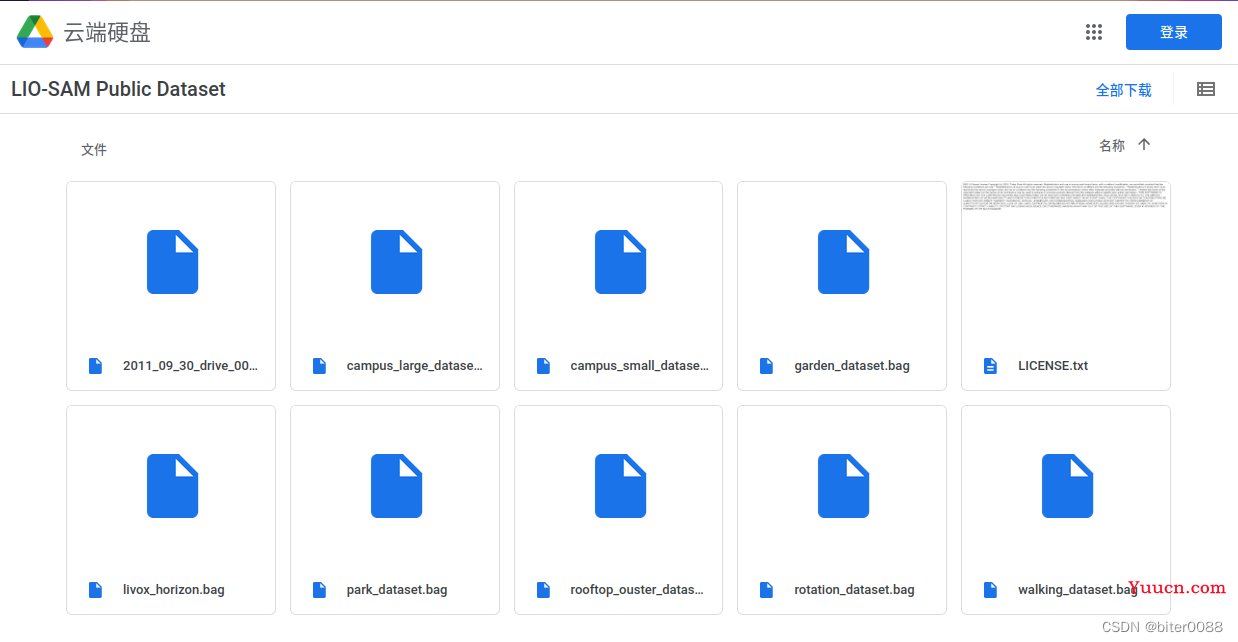The width and height of the screenshot is (1238, 642).
Task: Select the file name rooftop_ouster_datas...
Action: click(x=637, y=590)
